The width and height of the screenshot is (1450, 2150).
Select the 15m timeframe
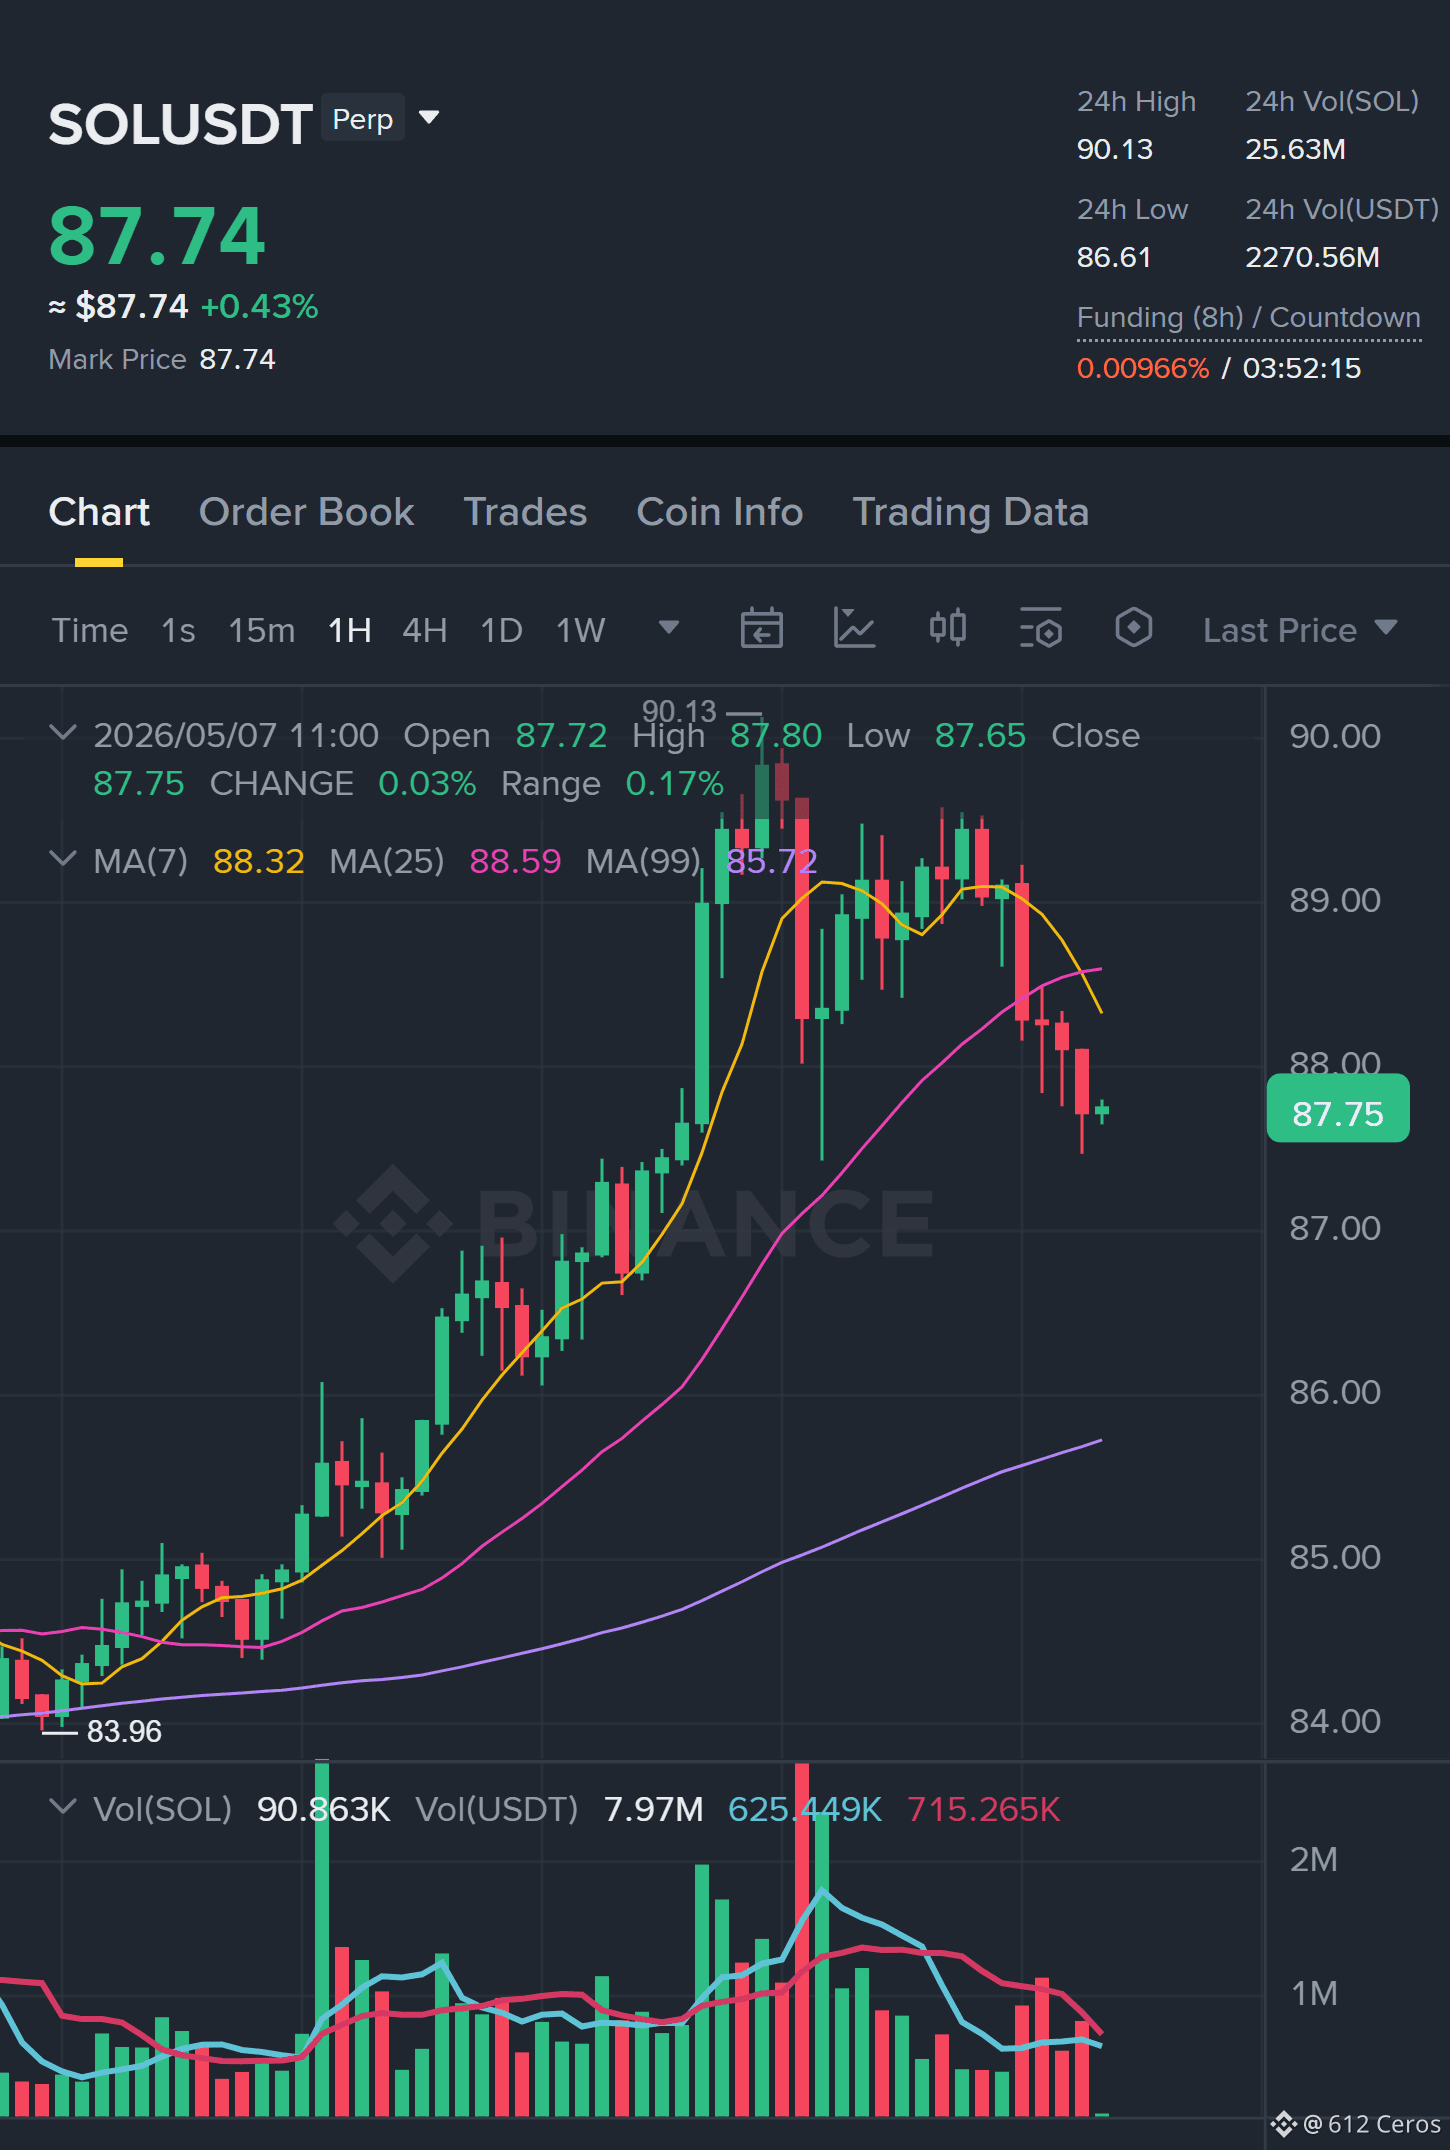pos(262,630)
